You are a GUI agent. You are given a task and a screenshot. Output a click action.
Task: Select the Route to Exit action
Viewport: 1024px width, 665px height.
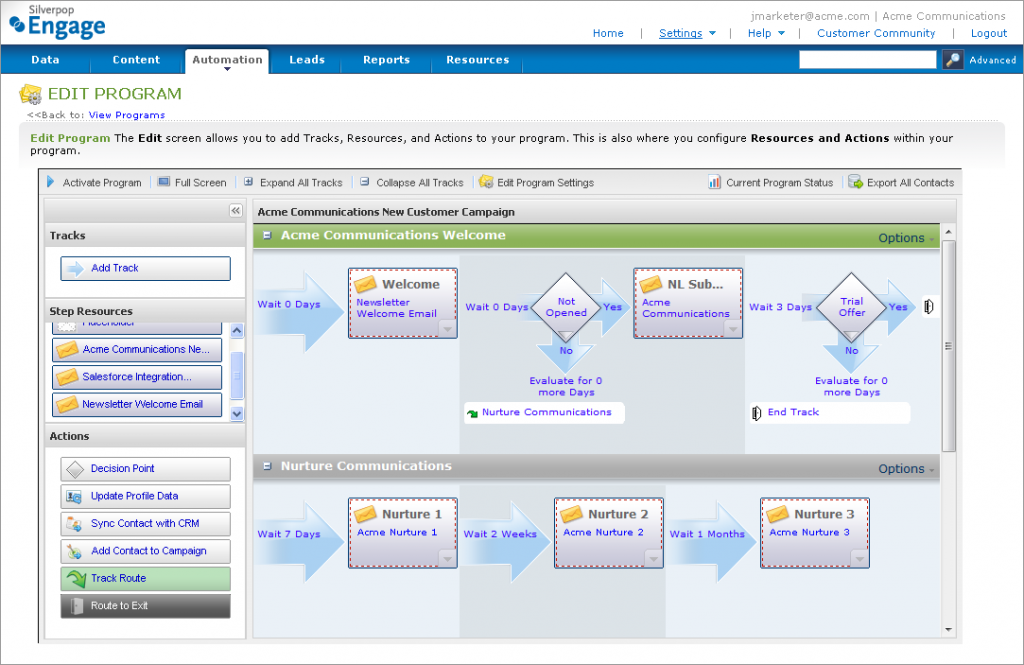[145, 606]
